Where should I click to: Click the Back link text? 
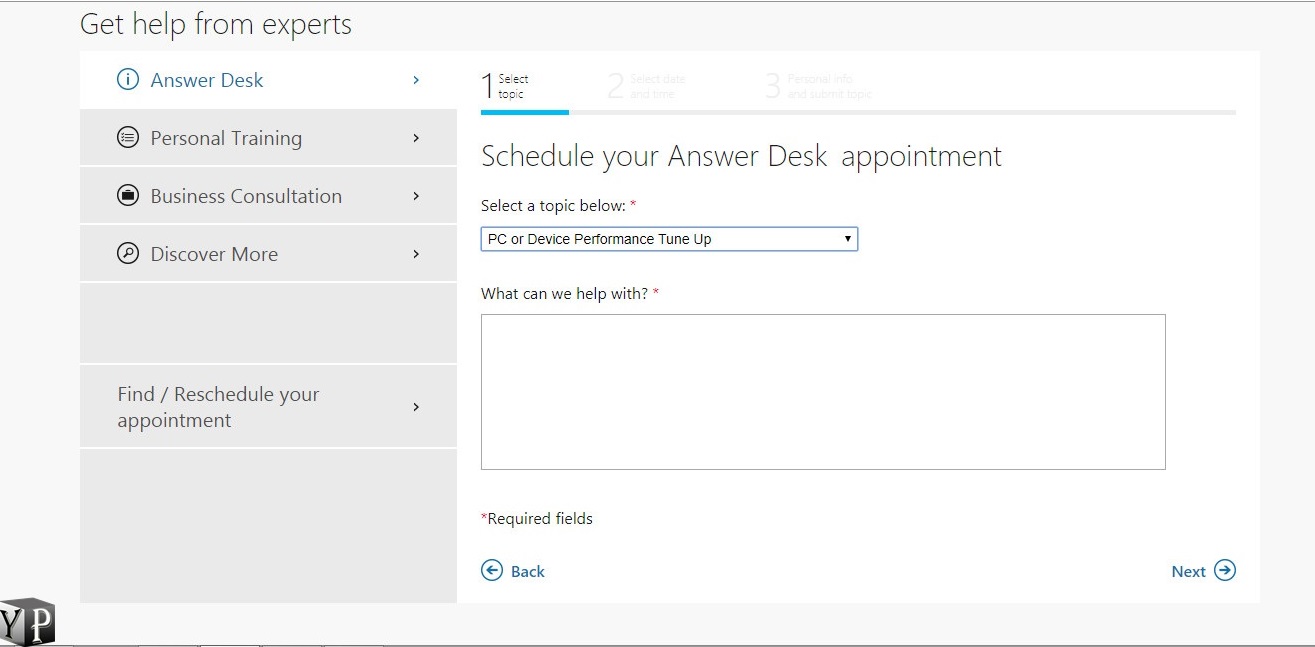[527, 572]
